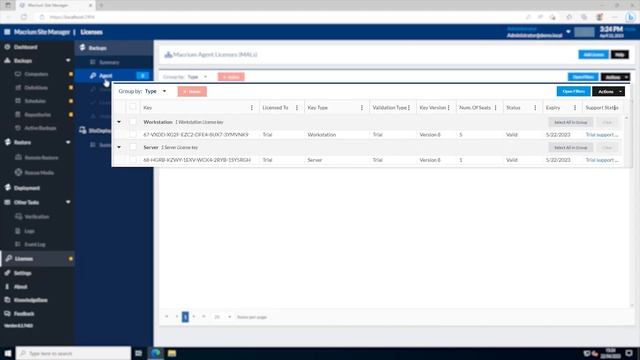Click the Add License button

(x=593, y=54)
